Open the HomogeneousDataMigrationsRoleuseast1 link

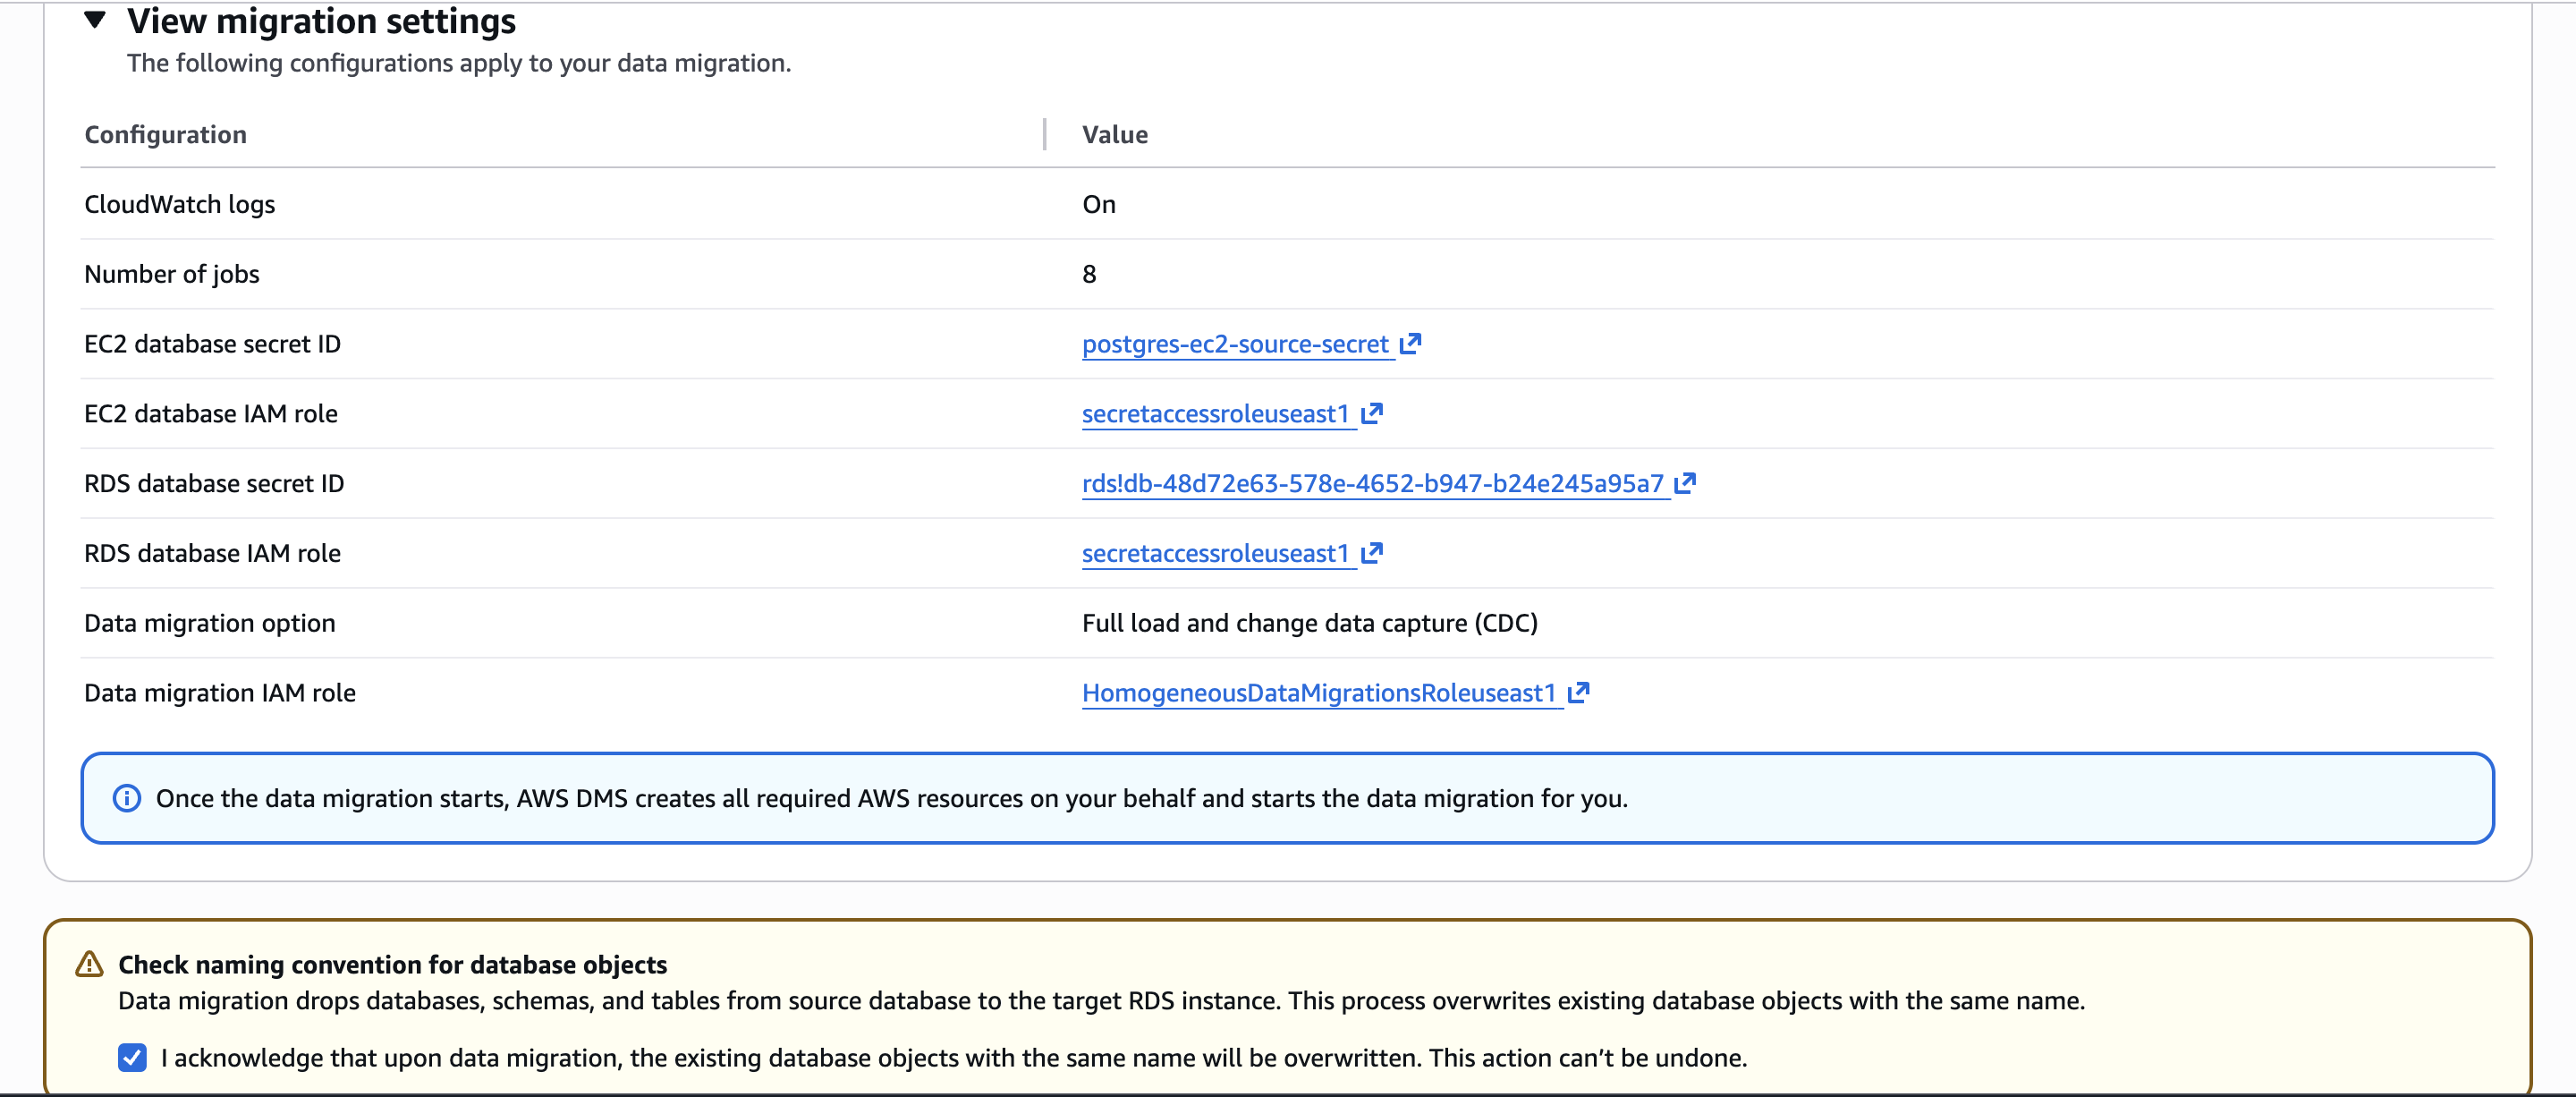[1319, 694]
